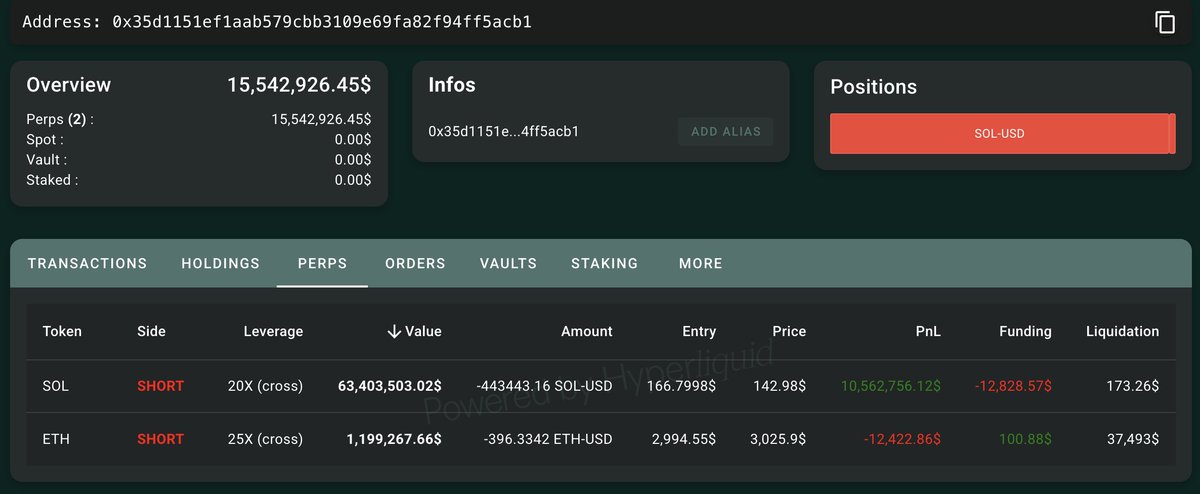The height and width of the screenshot is (494, 1200).
Task: Open the TRANSACTIONS tab
Action: tap(87, 263)
